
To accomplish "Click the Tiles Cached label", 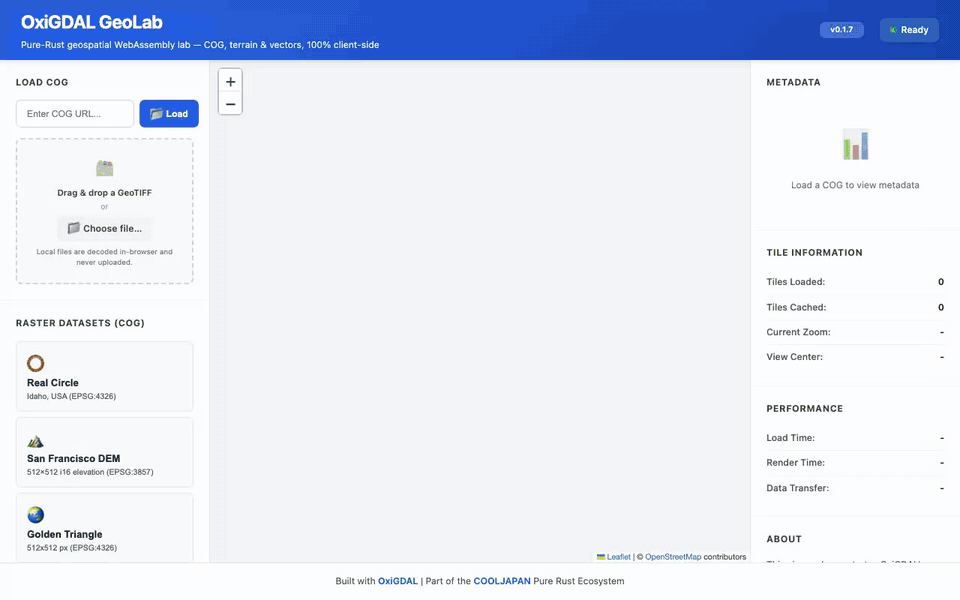I will [x=796, y=307].
